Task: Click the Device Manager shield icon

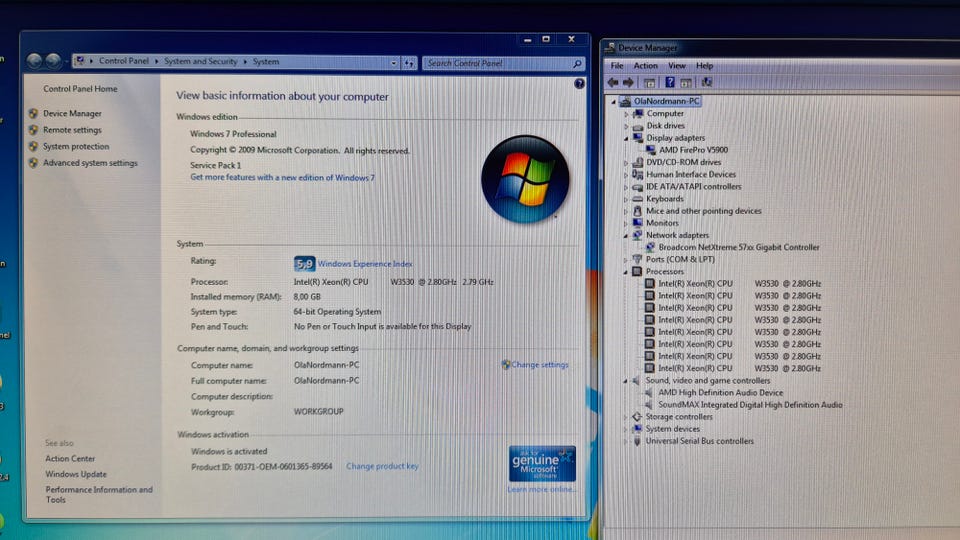Action: (x=33, y=113)
